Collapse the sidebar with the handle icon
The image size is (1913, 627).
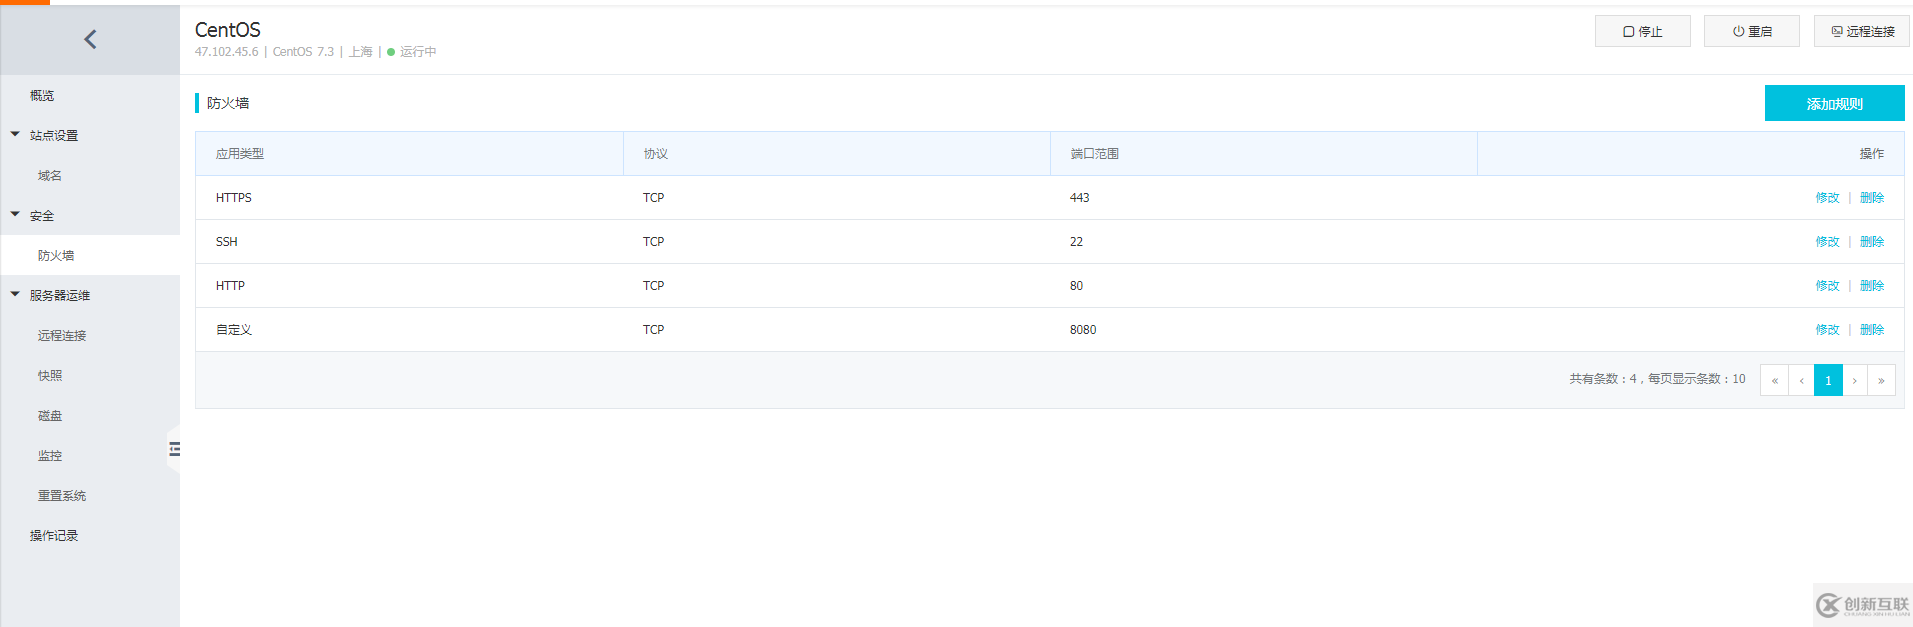tap(174, 449)
